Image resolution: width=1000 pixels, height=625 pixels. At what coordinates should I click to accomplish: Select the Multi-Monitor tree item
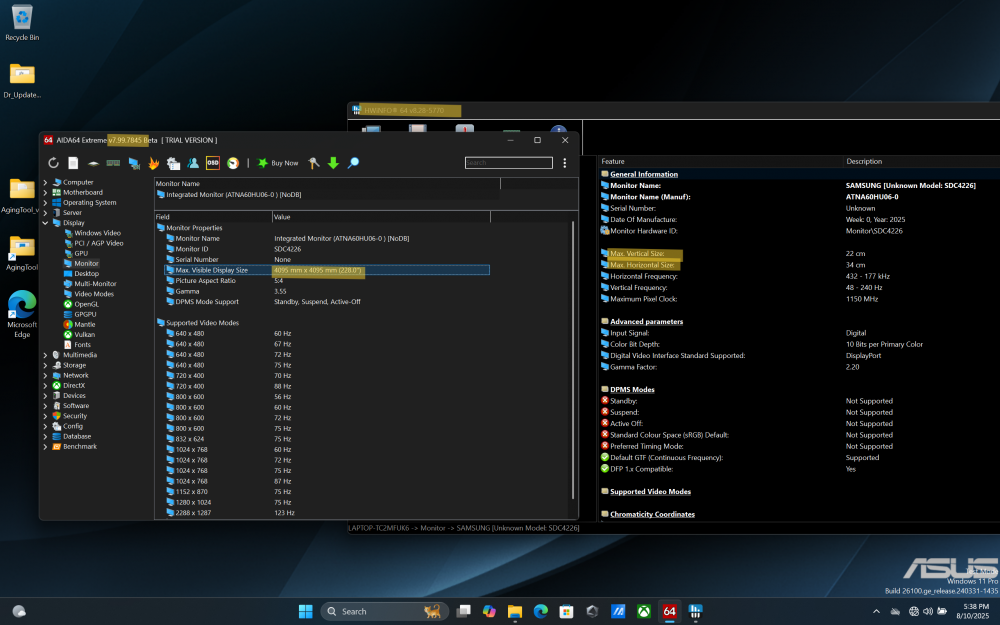[95, 284]
